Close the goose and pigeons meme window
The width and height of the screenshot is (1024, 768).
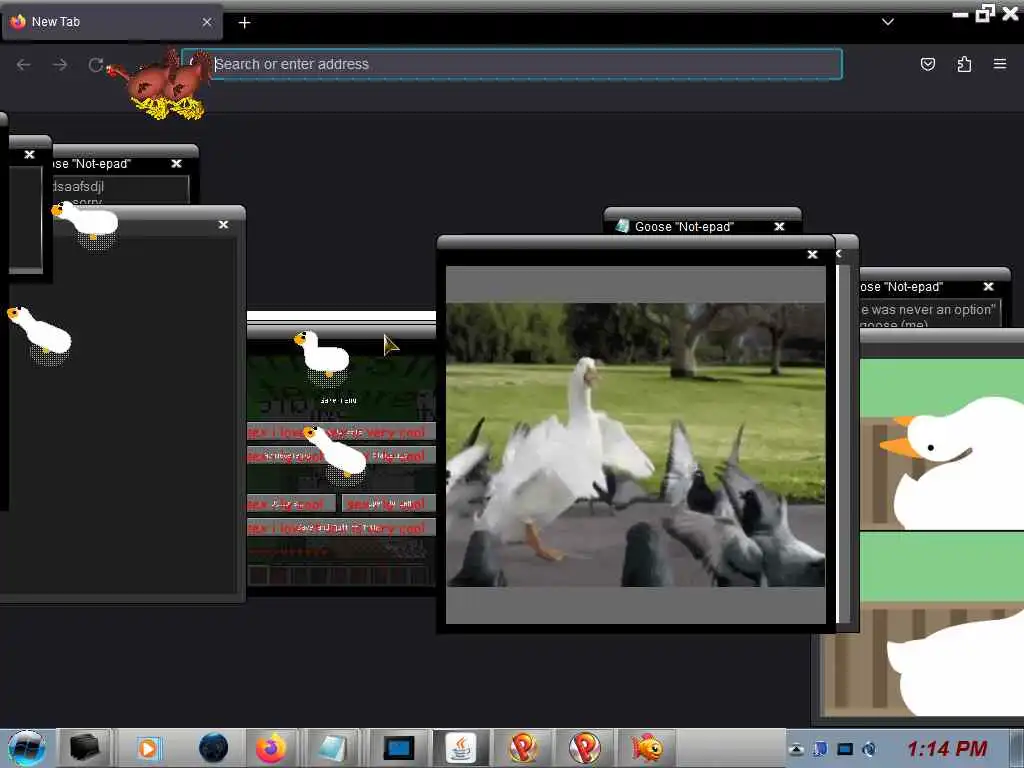(812, 255)
